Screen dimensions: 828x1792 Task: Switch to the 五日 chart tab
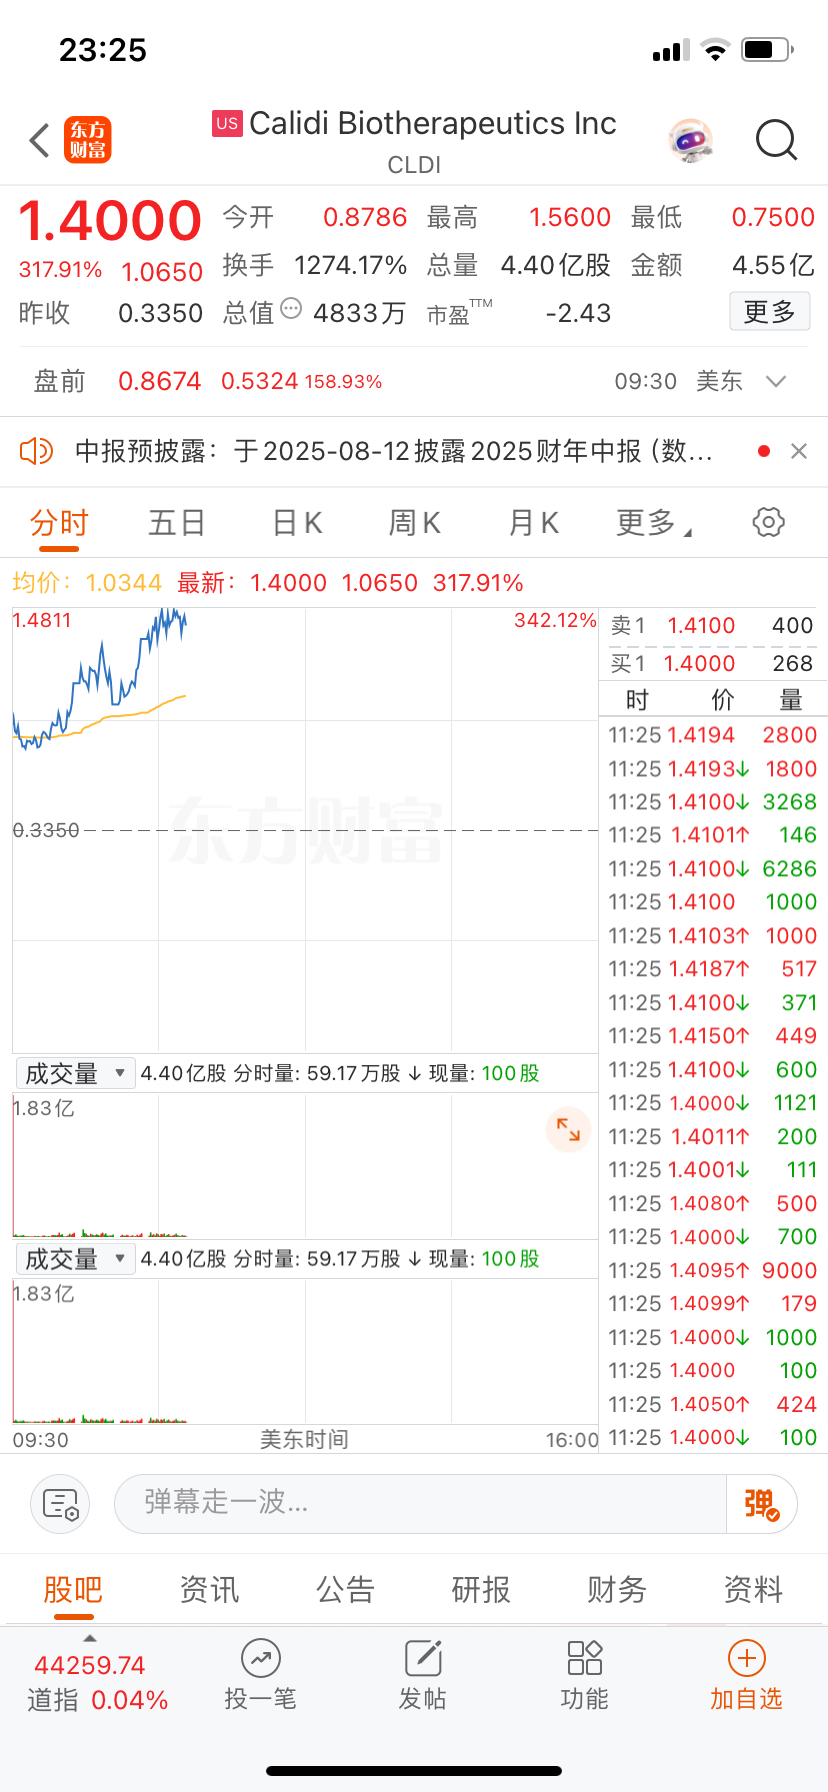tap(177, 523)
